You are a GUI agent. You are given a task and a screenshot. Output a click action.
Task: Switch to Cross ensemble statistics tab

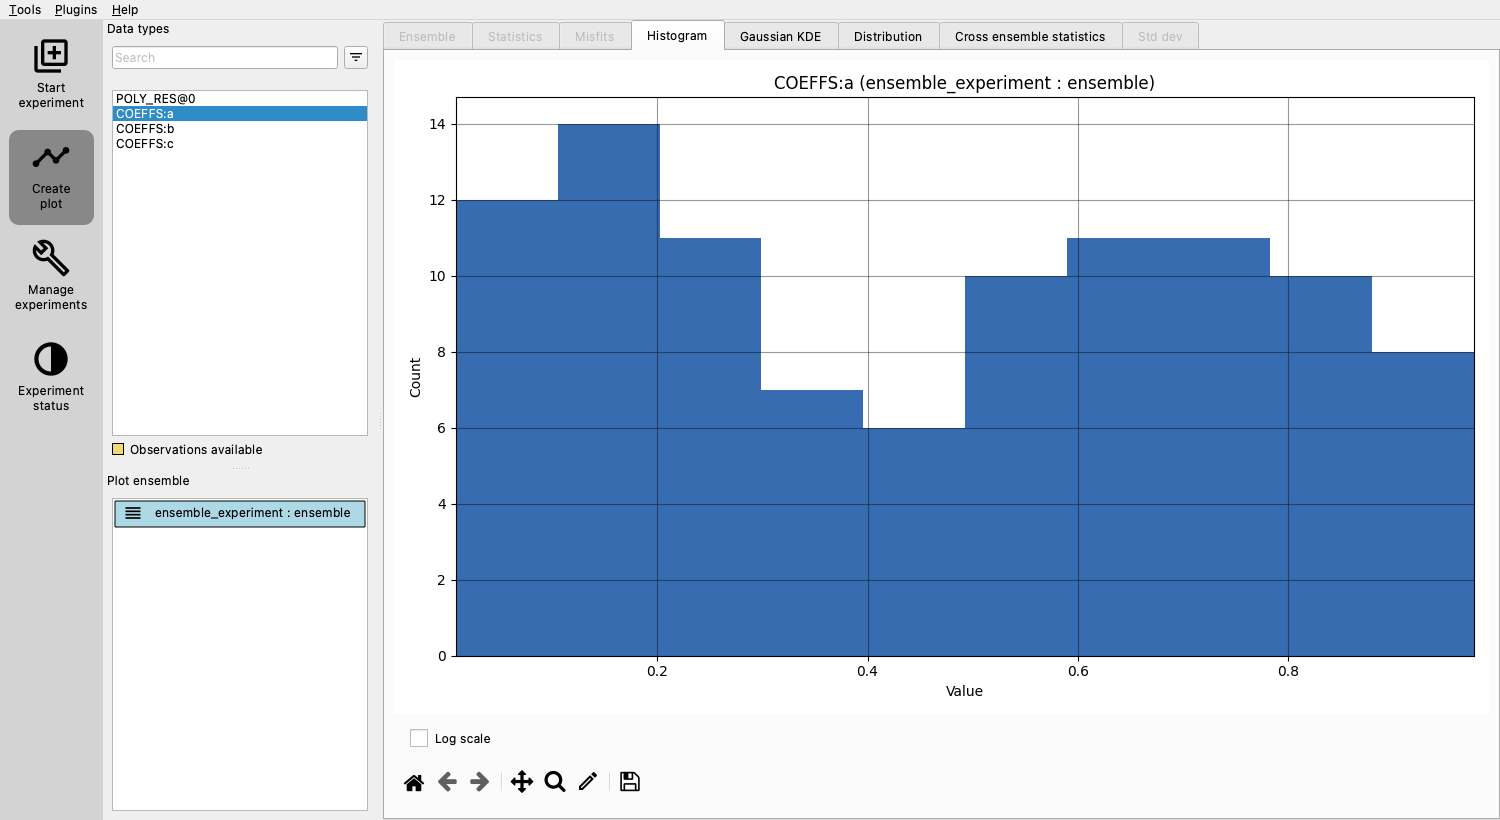[x=1030, y=36]
